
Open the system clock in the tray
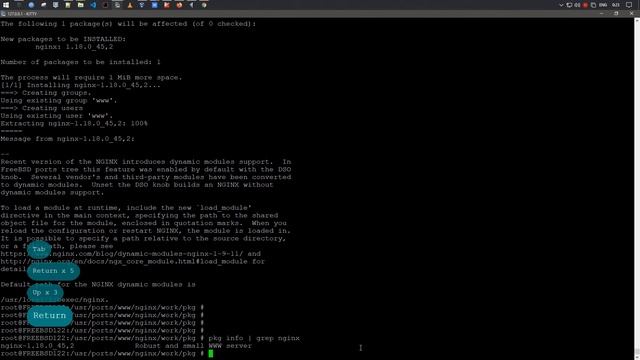click(x=616, y=5)
